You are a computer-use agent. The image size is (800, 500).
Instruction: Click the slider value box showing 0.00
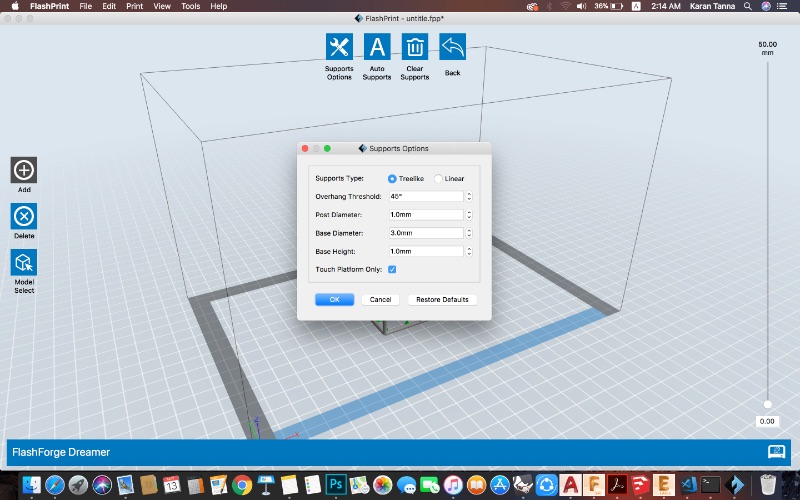click(x=767, y=421)
